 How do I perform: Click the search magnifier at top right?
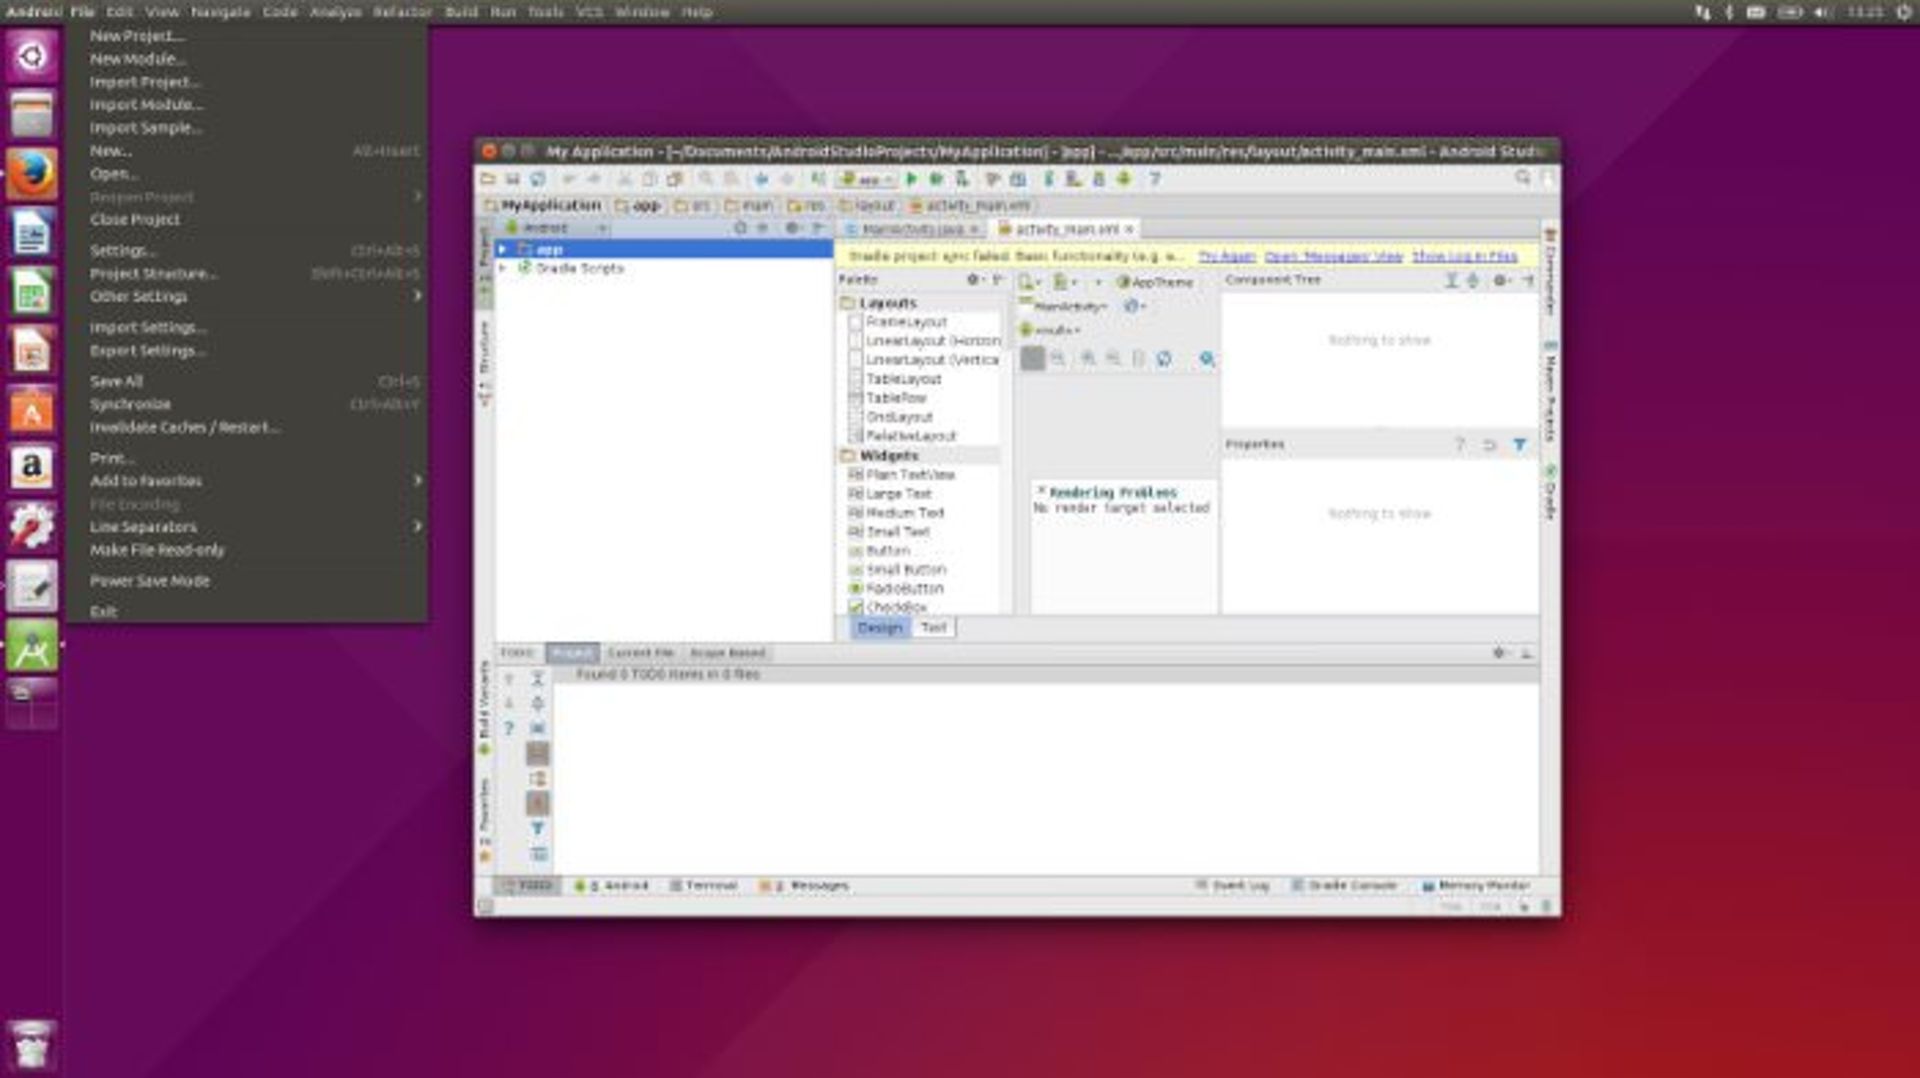pos(1523,177)
